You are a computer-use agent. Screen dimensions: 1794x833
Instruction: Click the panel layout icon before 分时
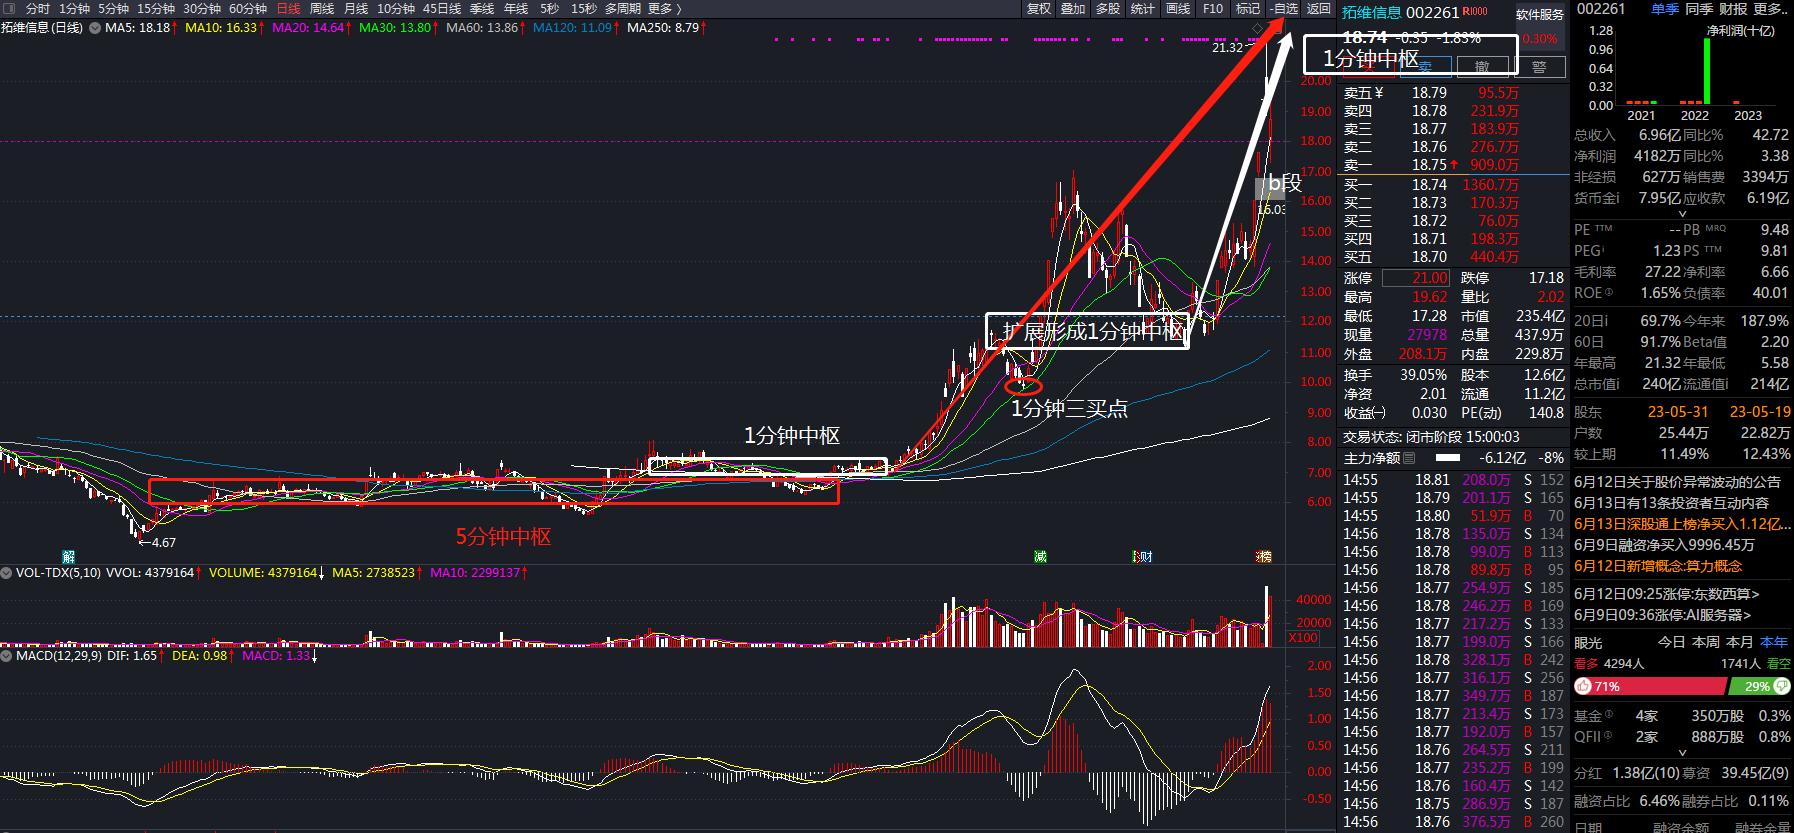[8, 8]
